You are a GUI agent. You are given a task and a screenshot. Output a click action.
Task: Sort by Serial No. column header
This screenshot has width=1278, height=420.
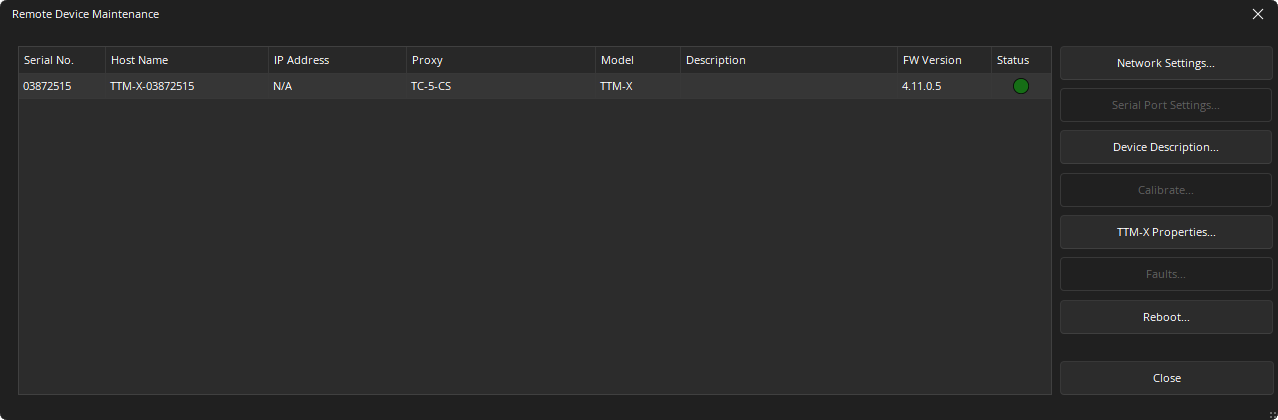62,60
